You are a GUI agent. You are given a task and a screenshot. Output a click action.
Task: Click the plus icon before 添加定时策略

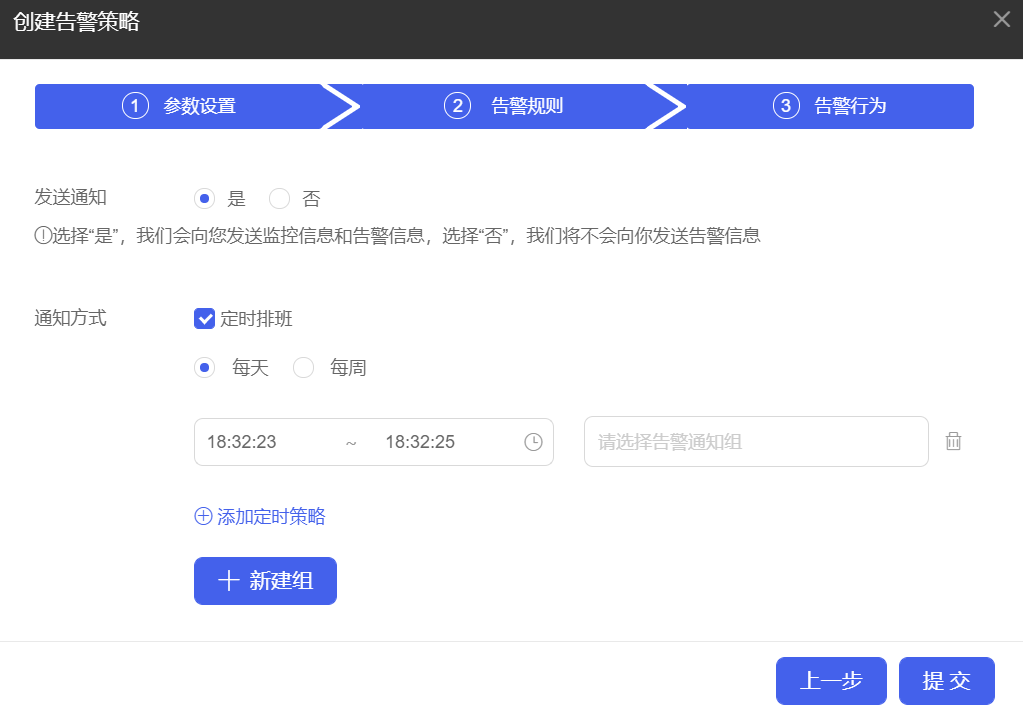204,516
